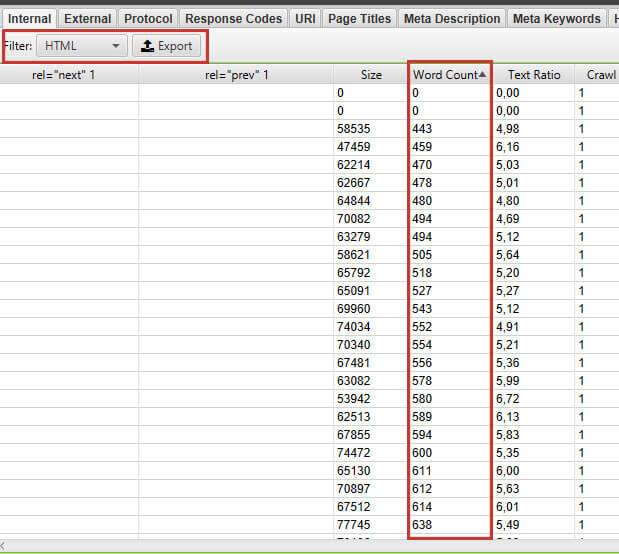Viewport: 619px width, 554px height.
Task: Click the Word Count sort arrow
Action: pyautogui.click(x=482, y=74)
